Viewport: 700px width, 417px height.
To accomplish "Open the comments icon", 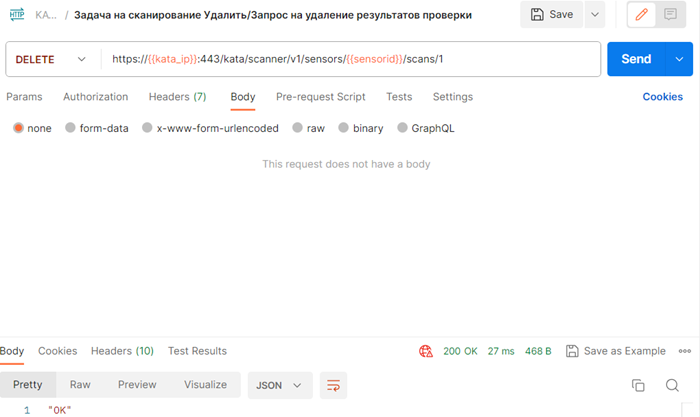I will 671,15.
